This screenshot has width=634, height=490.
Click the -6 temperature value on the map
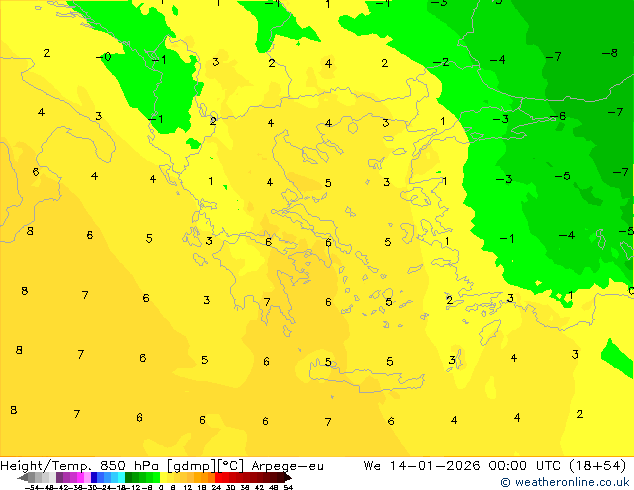558,116
